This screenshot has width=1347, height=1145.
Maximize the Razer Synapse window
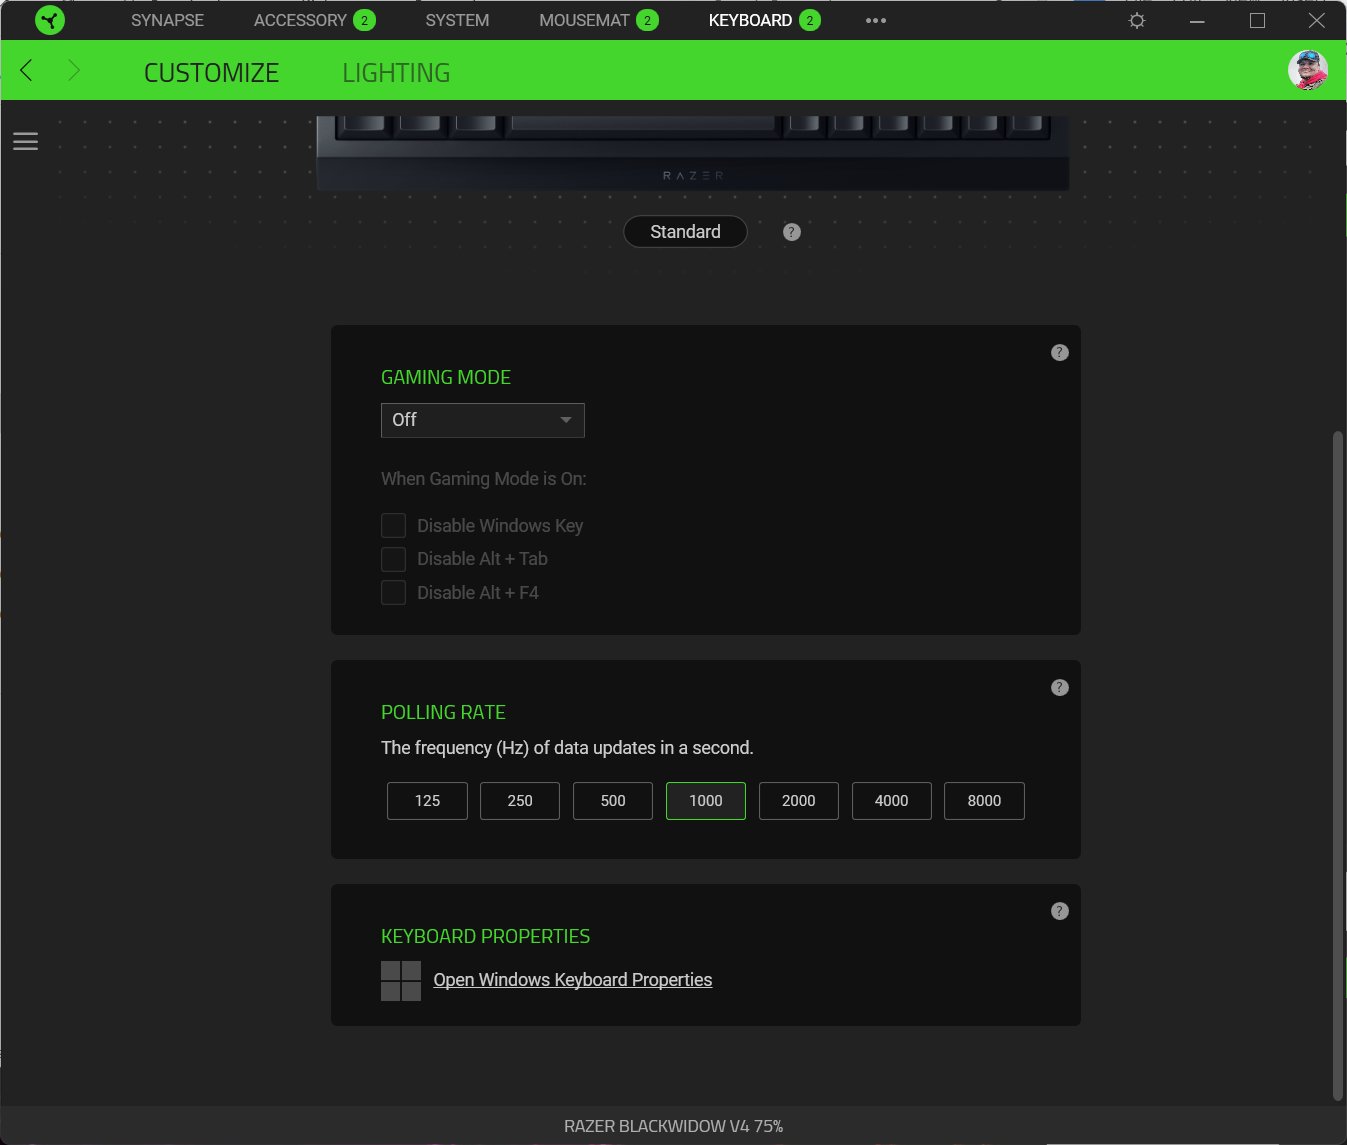point(1257,20)
